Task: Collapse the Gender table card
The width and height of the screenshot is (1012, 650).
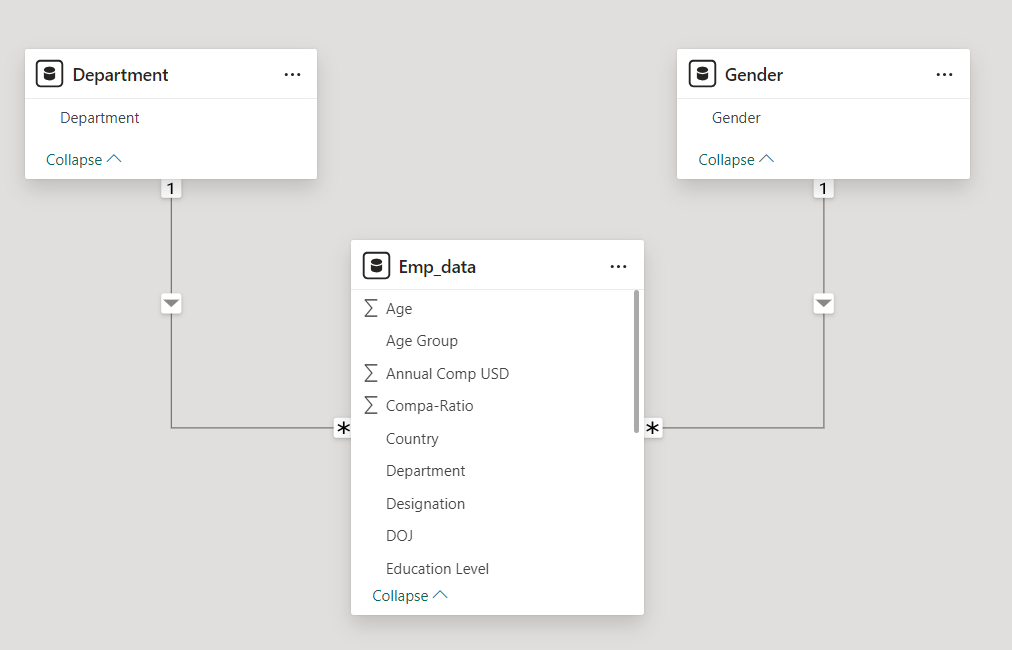Action: [736, 160]
